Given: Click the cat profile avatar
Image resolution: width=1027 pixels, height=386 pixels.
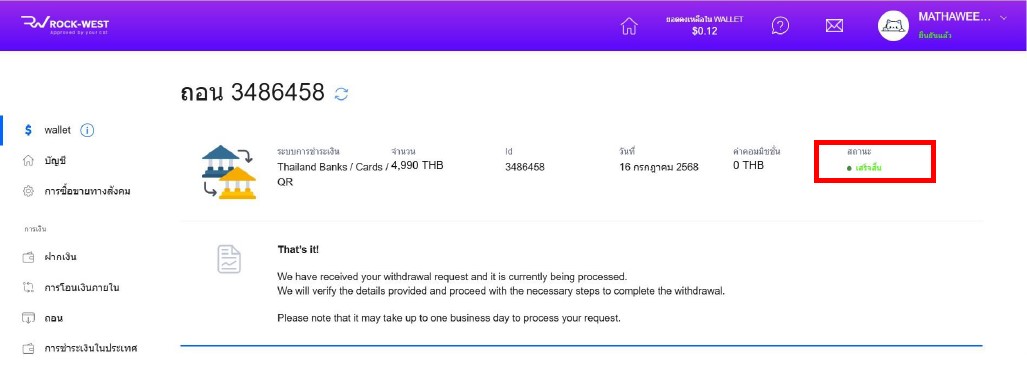Looking at the screenshot, I should point(893,26).
